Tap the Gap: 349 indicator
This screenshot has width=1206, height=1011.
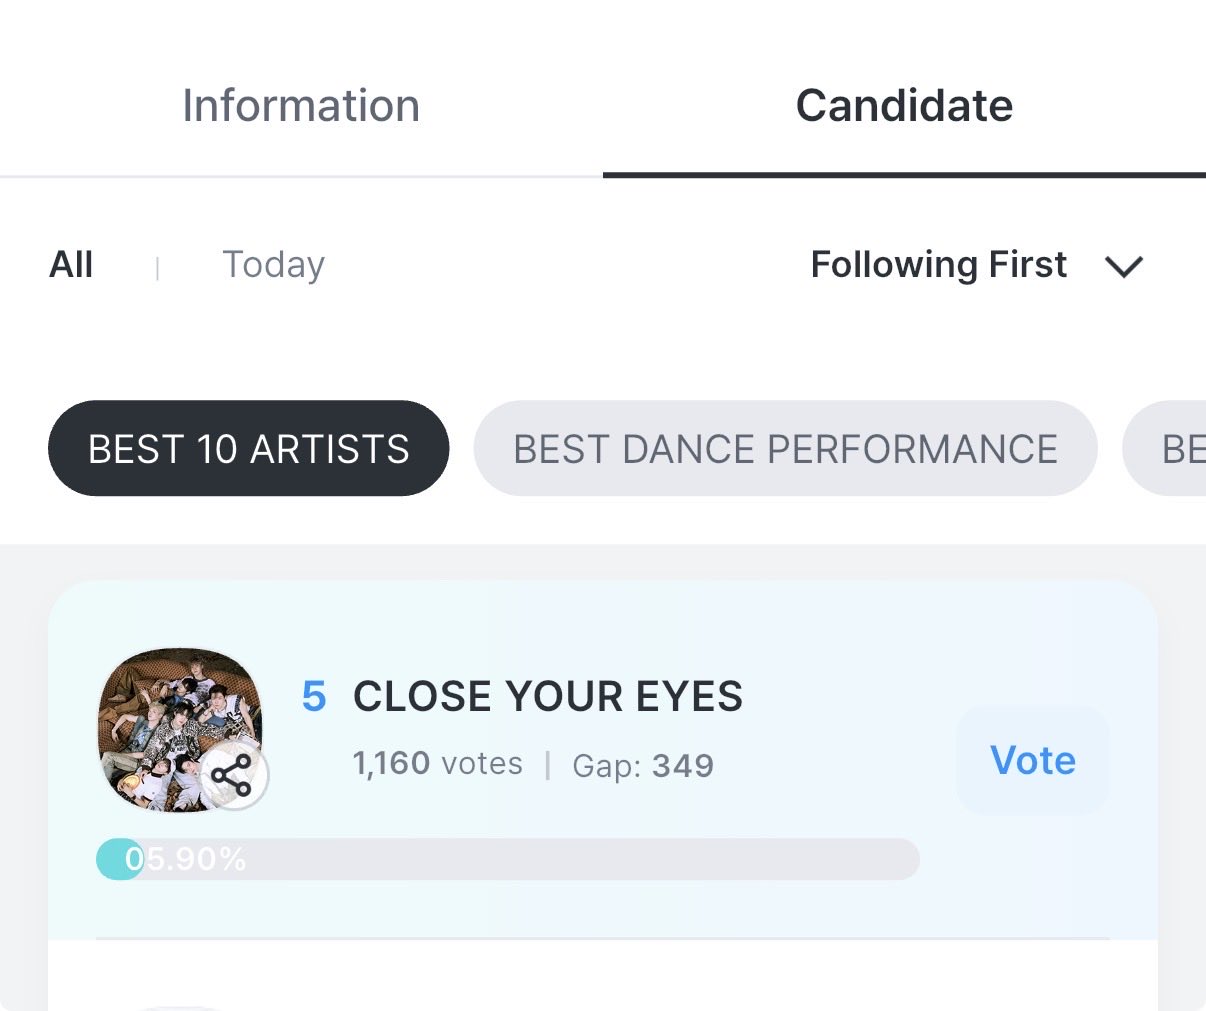642,766
